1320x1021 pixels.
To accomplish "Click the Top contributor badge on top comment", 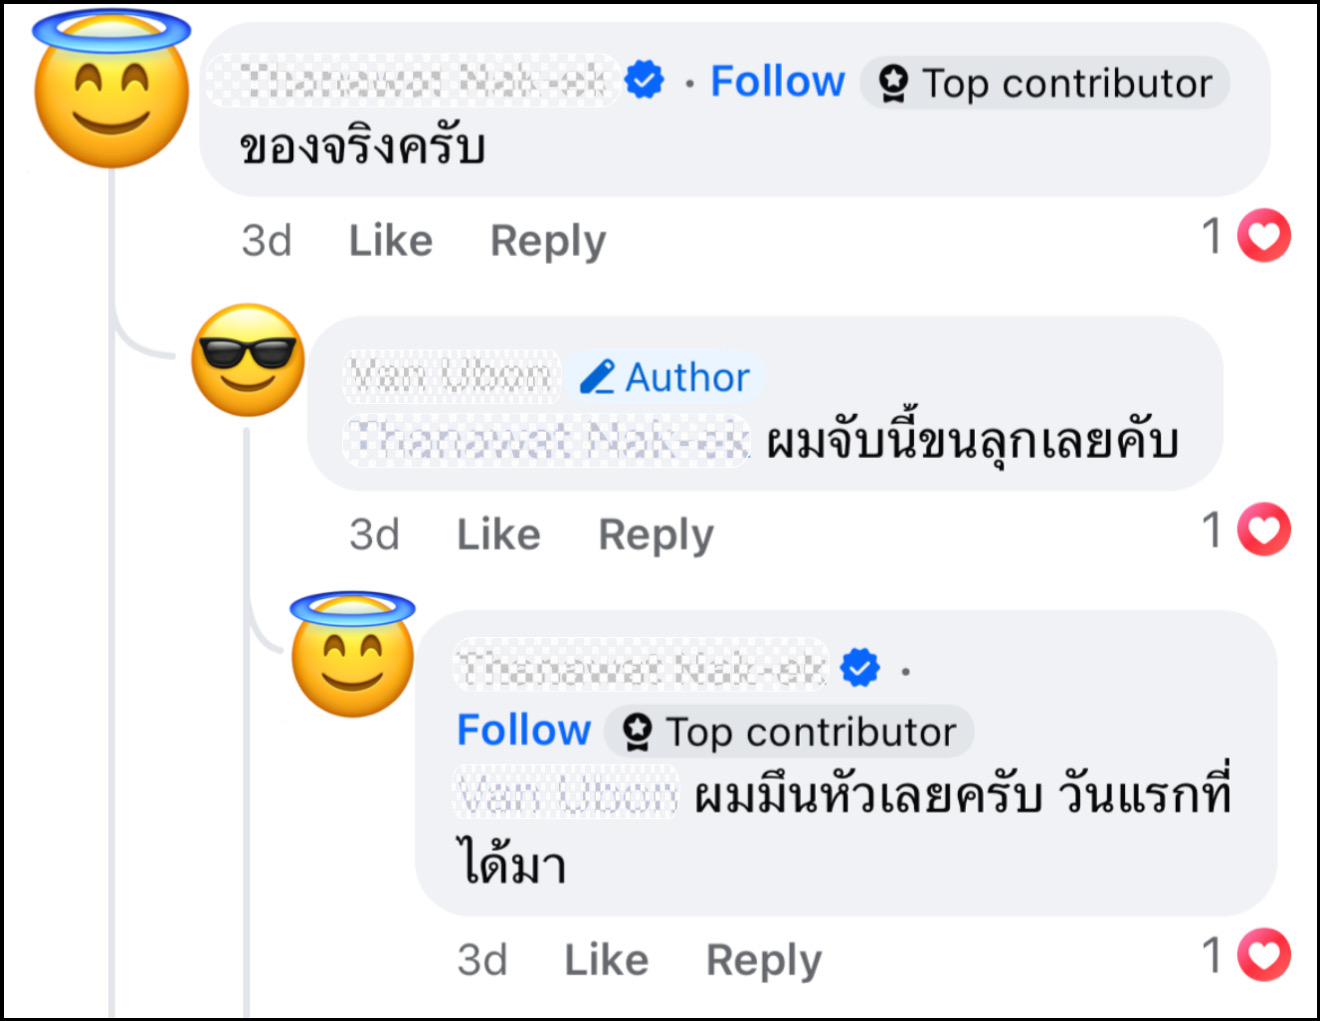I will point(1046,83).
